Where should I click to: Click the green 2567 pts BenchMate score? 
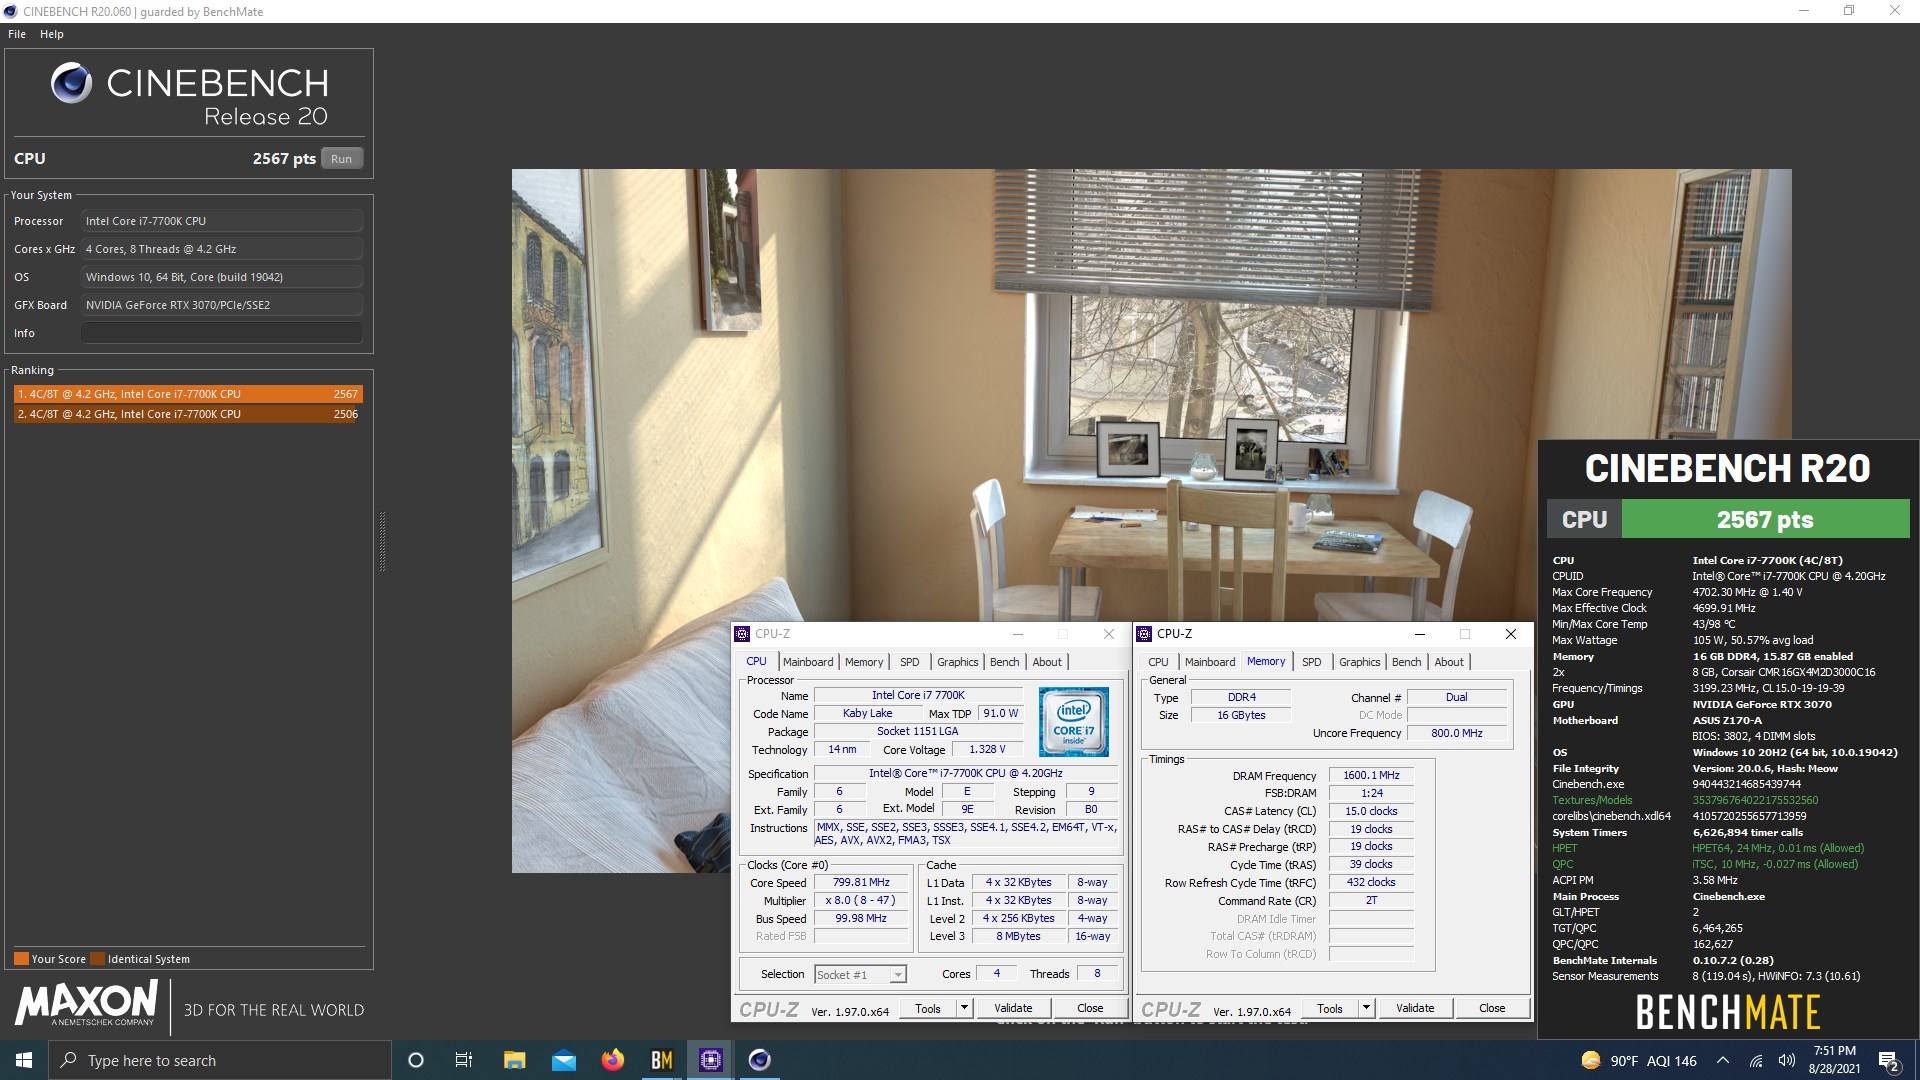1765,520
